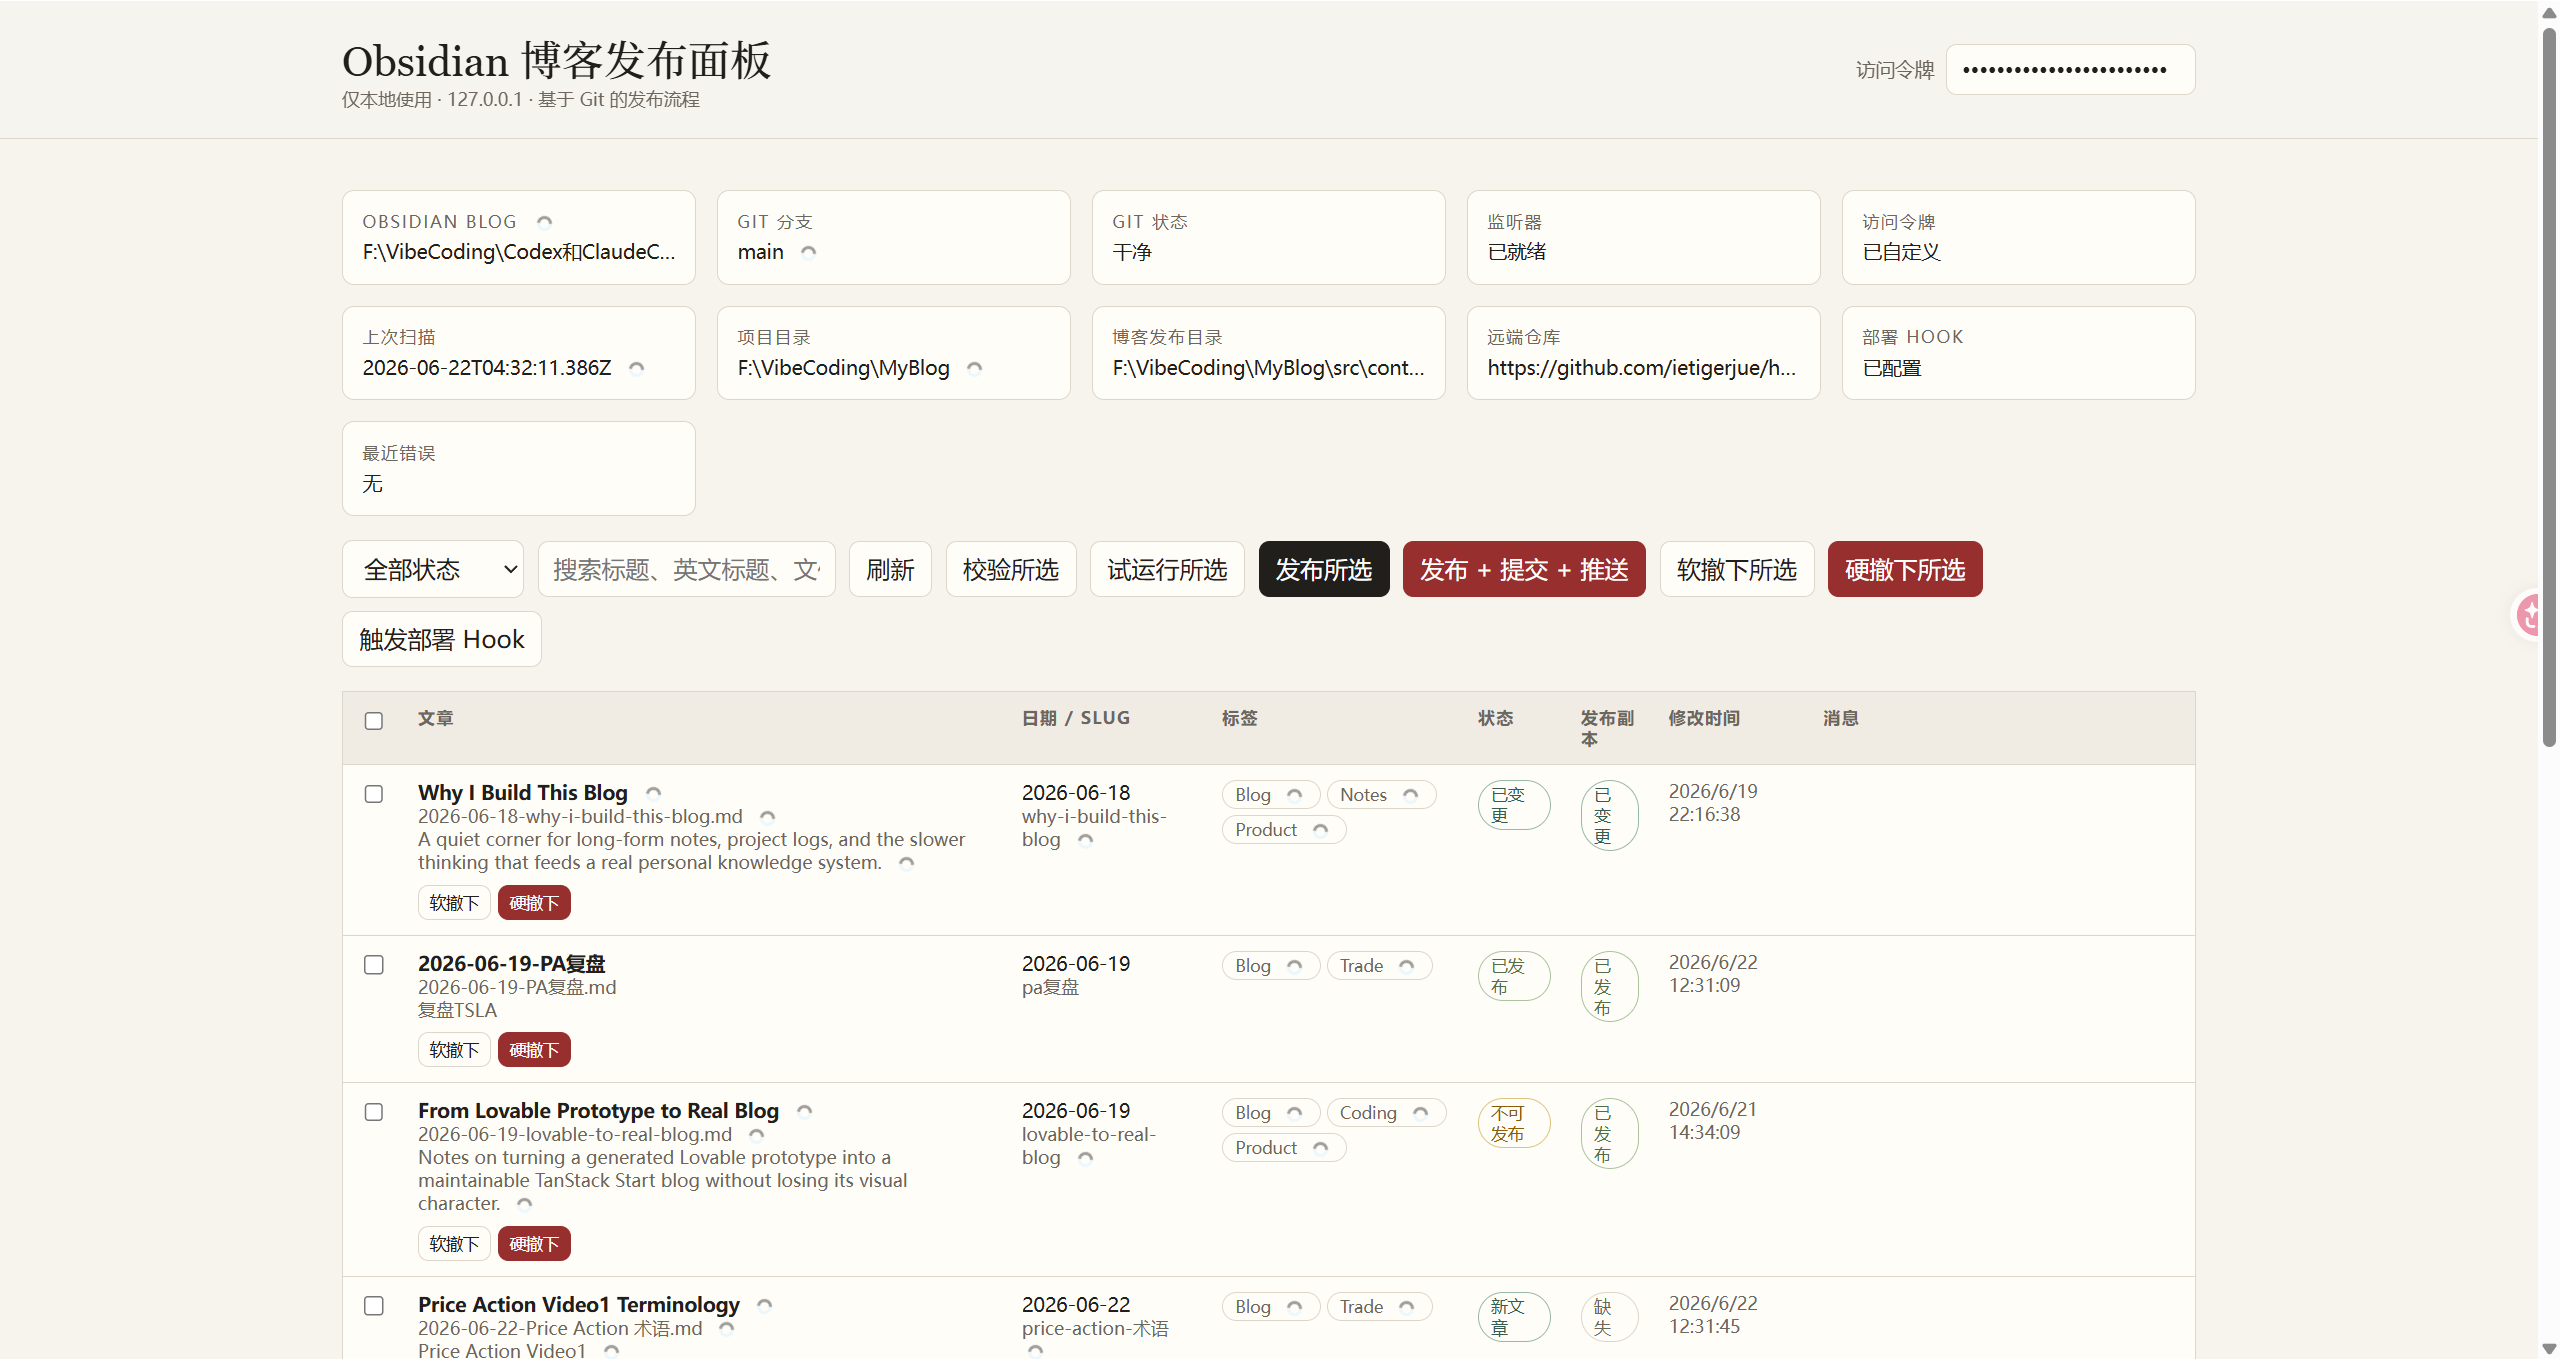Trigger the 触发部署 Hook button
This screenshot has width=2560, height=1359.
point(442,639)
